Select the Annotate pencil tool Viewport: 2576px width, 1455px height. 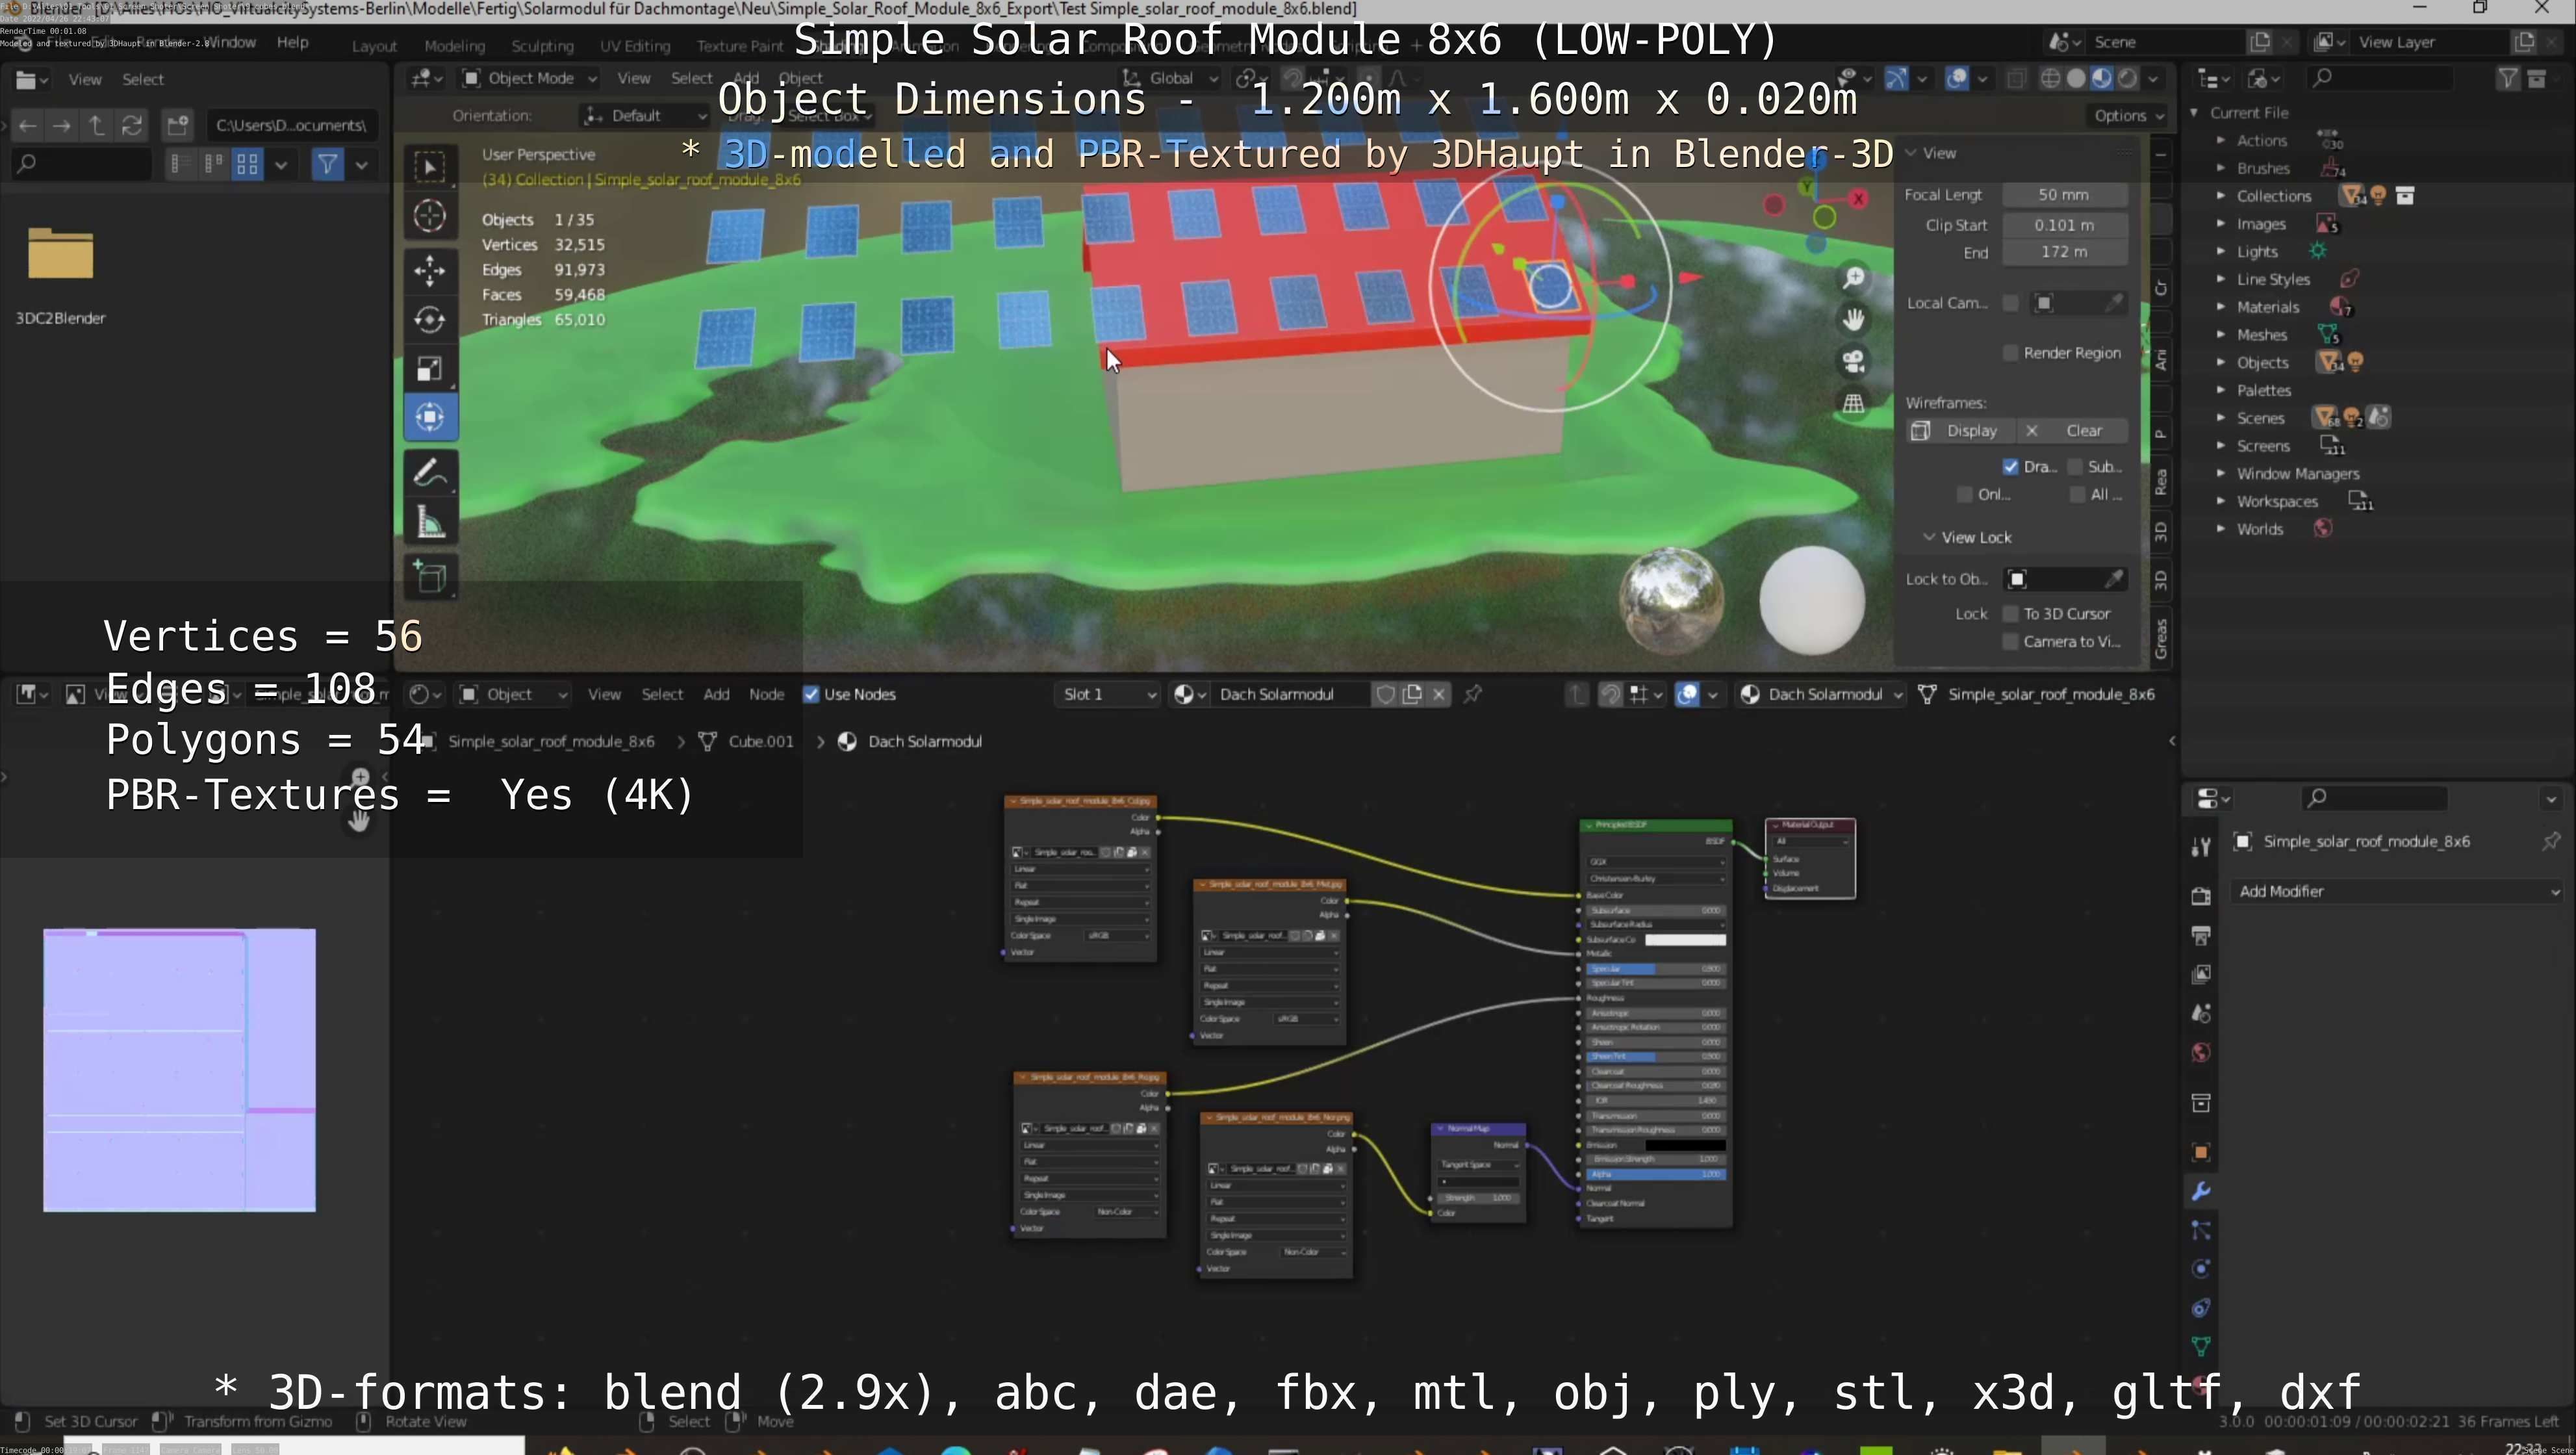pos(430,472)
